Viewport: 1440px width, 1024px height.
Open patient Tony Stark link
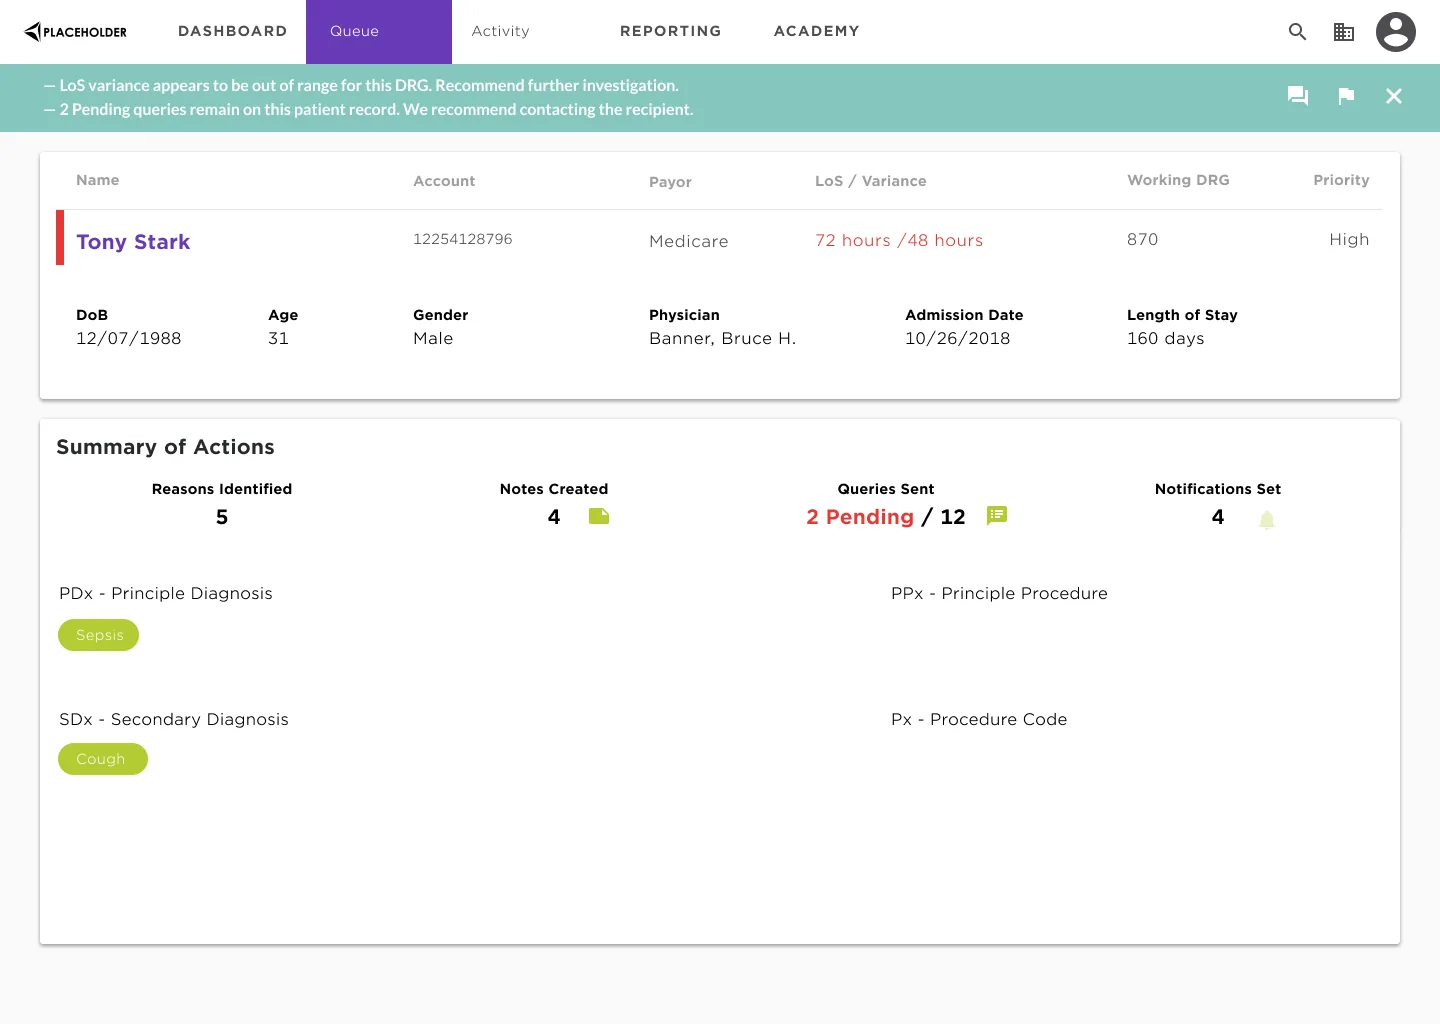coord(133,242)
